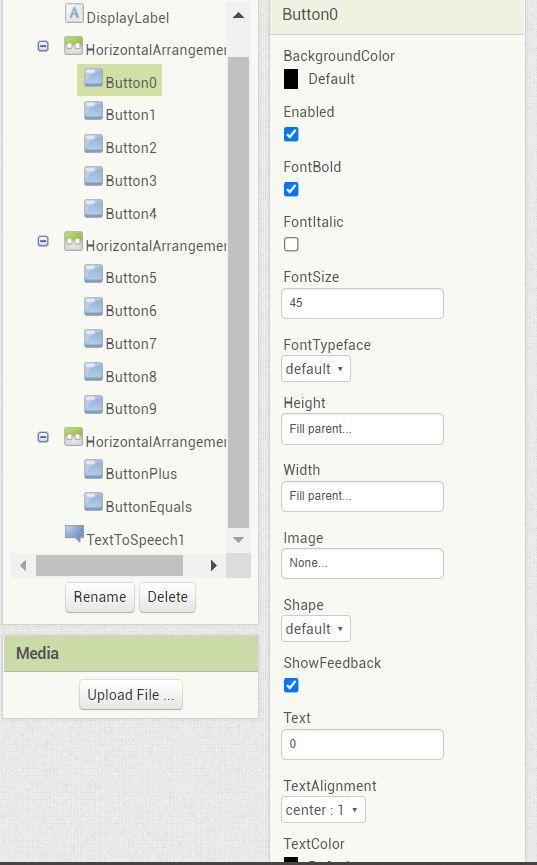Image resolution: width=537 pixels, height=865 pixels.
Task: Click the Rename button
Action: coord(100,597)
